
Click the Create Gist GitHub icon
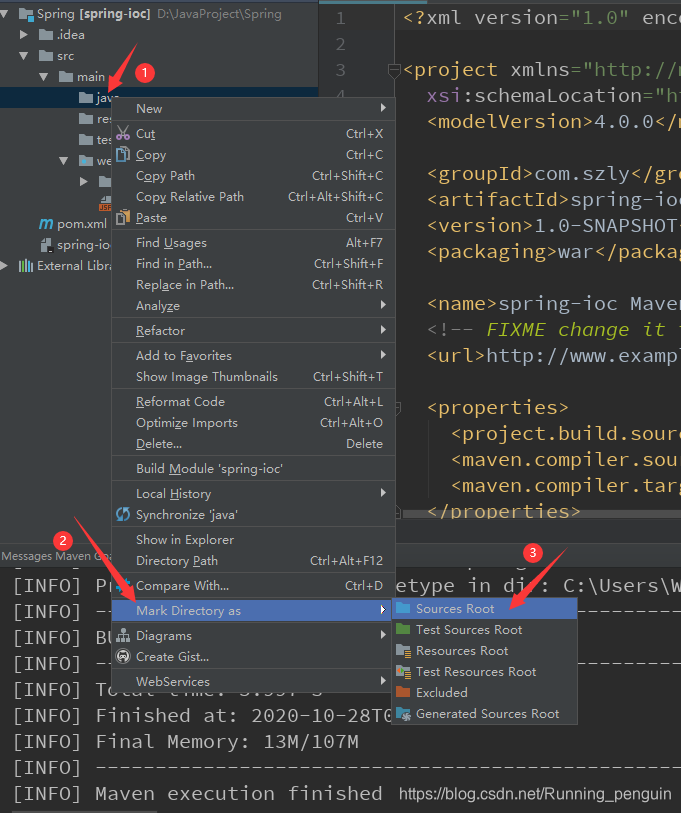(123, 656)
